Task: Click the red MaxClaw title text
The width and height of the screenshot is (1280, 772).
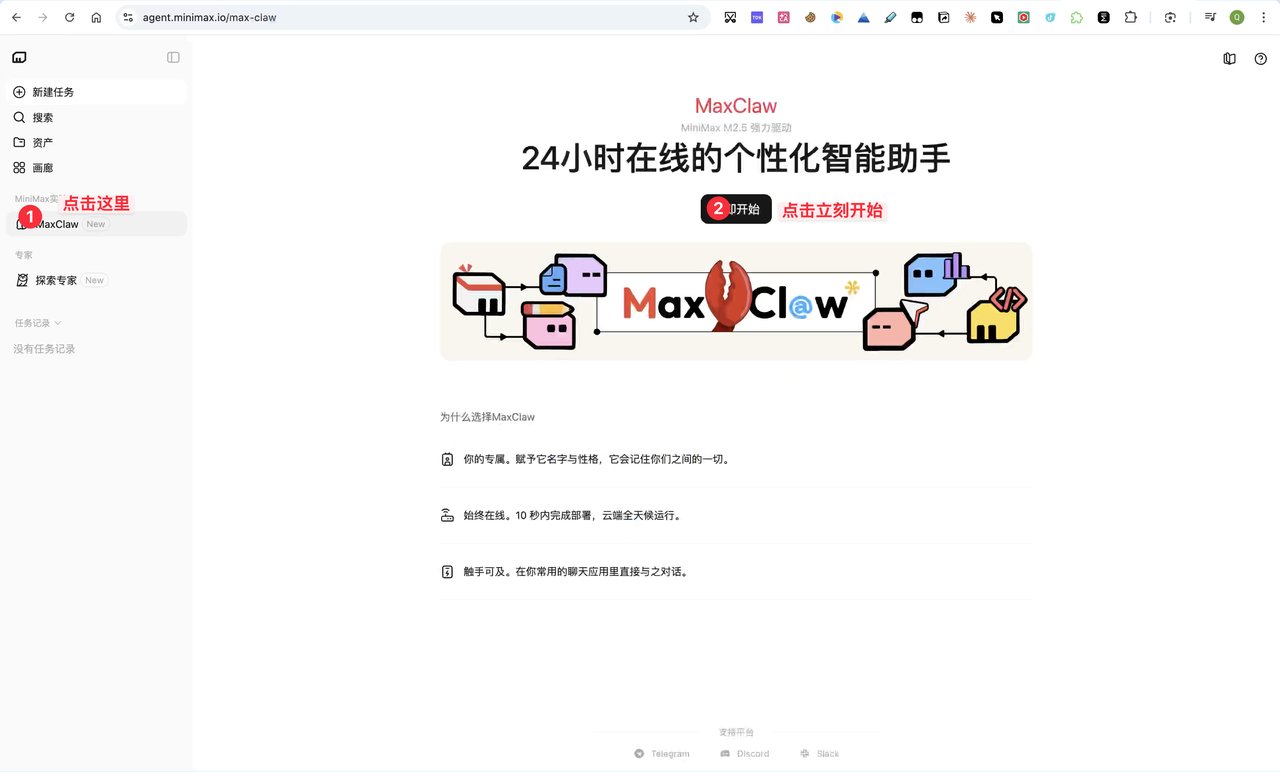Action: (x=736, y=106)
